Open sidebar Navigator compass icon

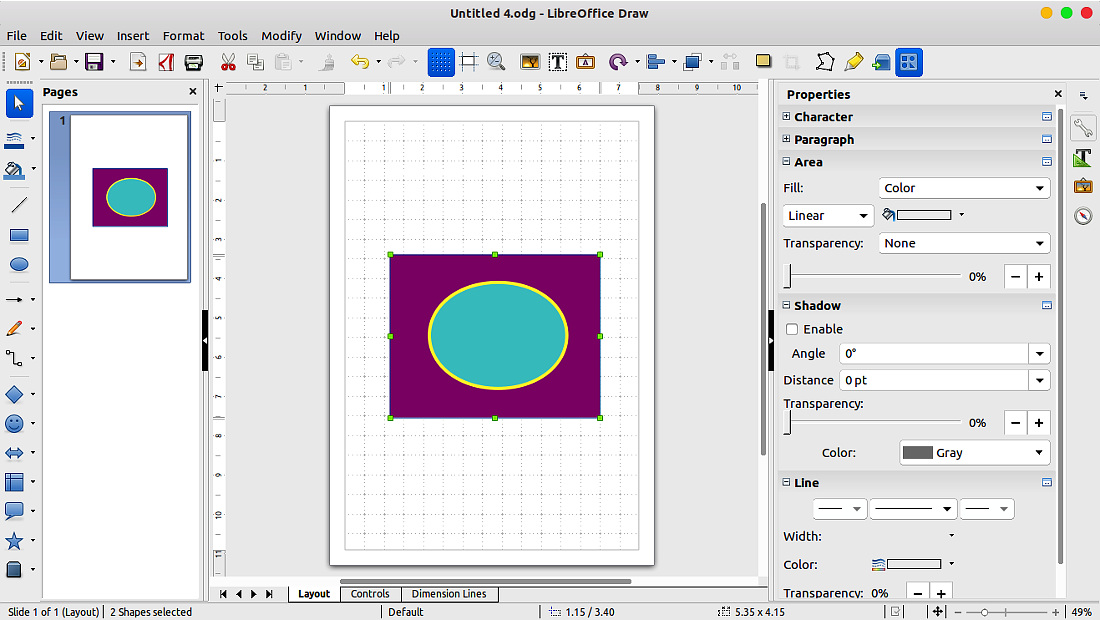point(1083,216)
